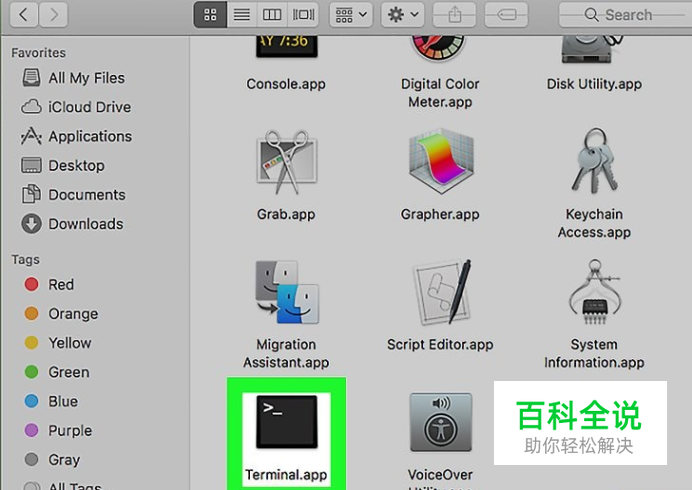The height and width of the screenshot is (490, 692).
Task: Switch to icon view
Action: tap(211, 15)
